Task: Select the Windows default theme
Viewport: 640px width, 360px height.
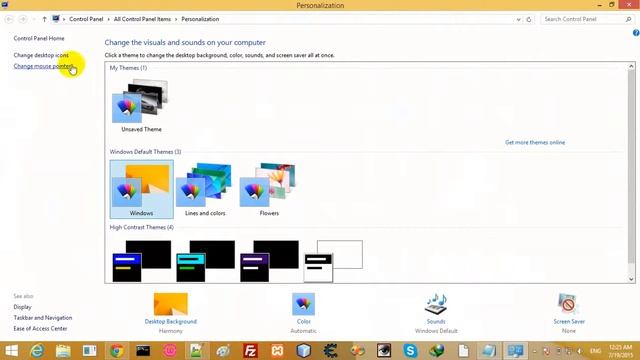Action: click(141, 189)
